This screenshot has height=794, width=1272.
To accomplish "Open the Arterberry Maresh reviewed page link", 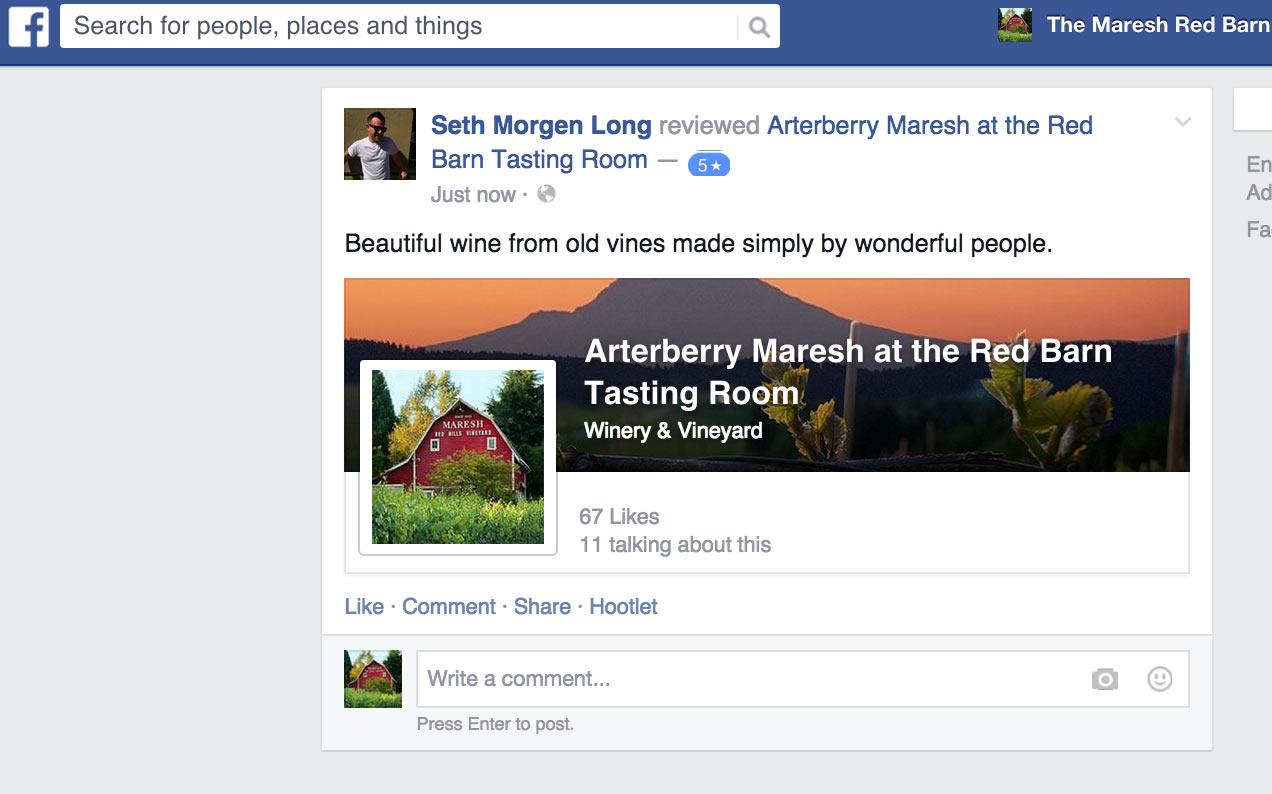I will tap(762, 142).
